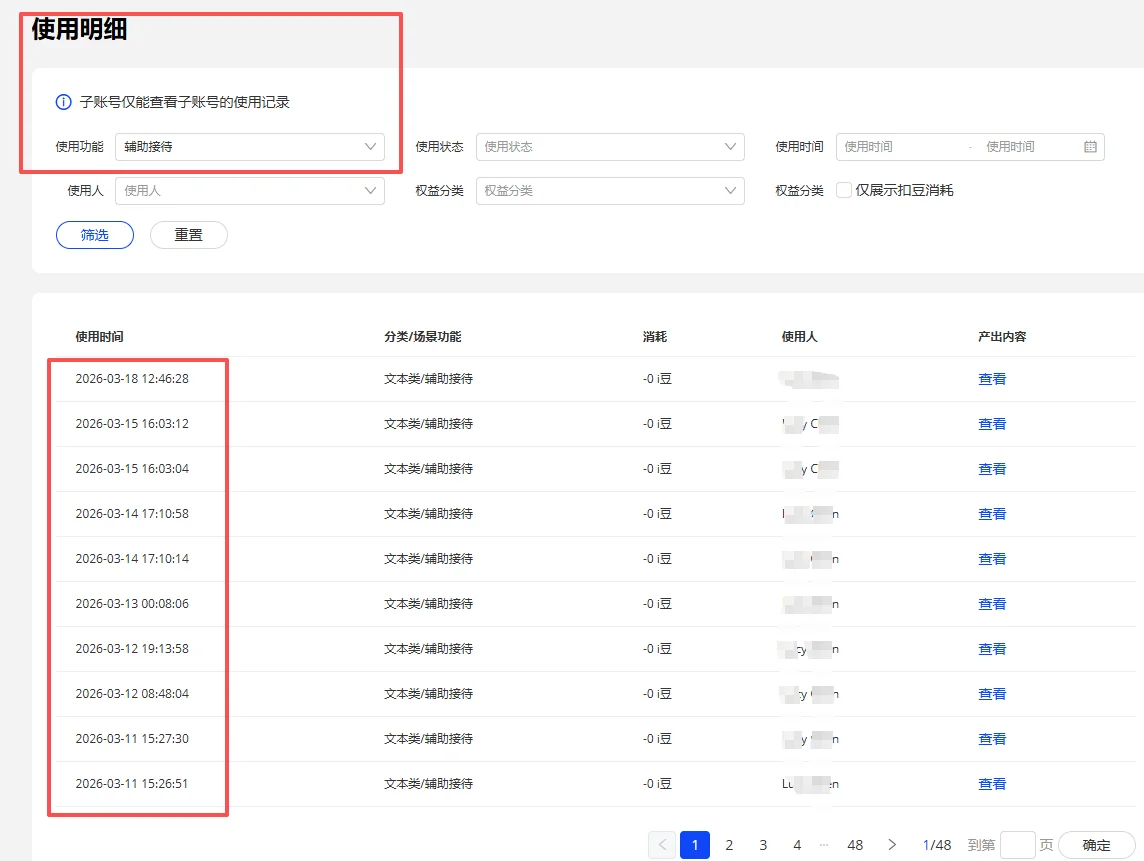Go to page 2 of results
Screen dimensions: 1144x861
(729, 845)
